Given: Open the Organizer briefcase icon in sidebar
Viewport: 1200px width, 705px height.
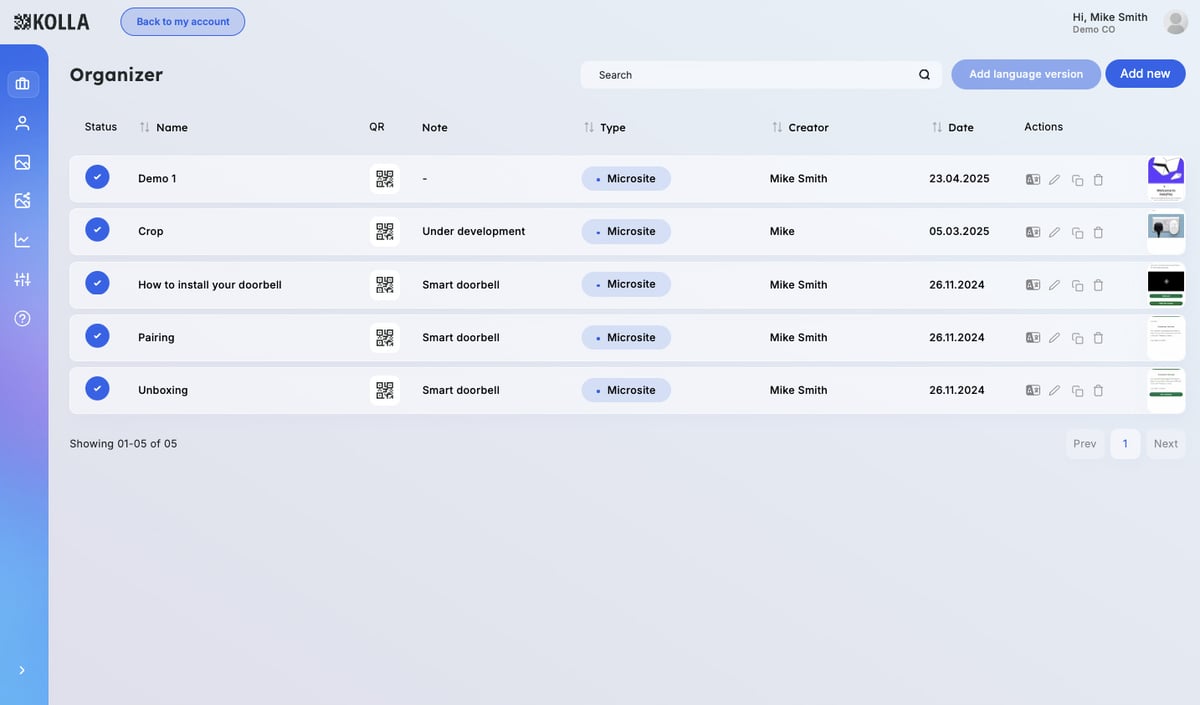Looking at the screenshot, I should coord(23,84).
